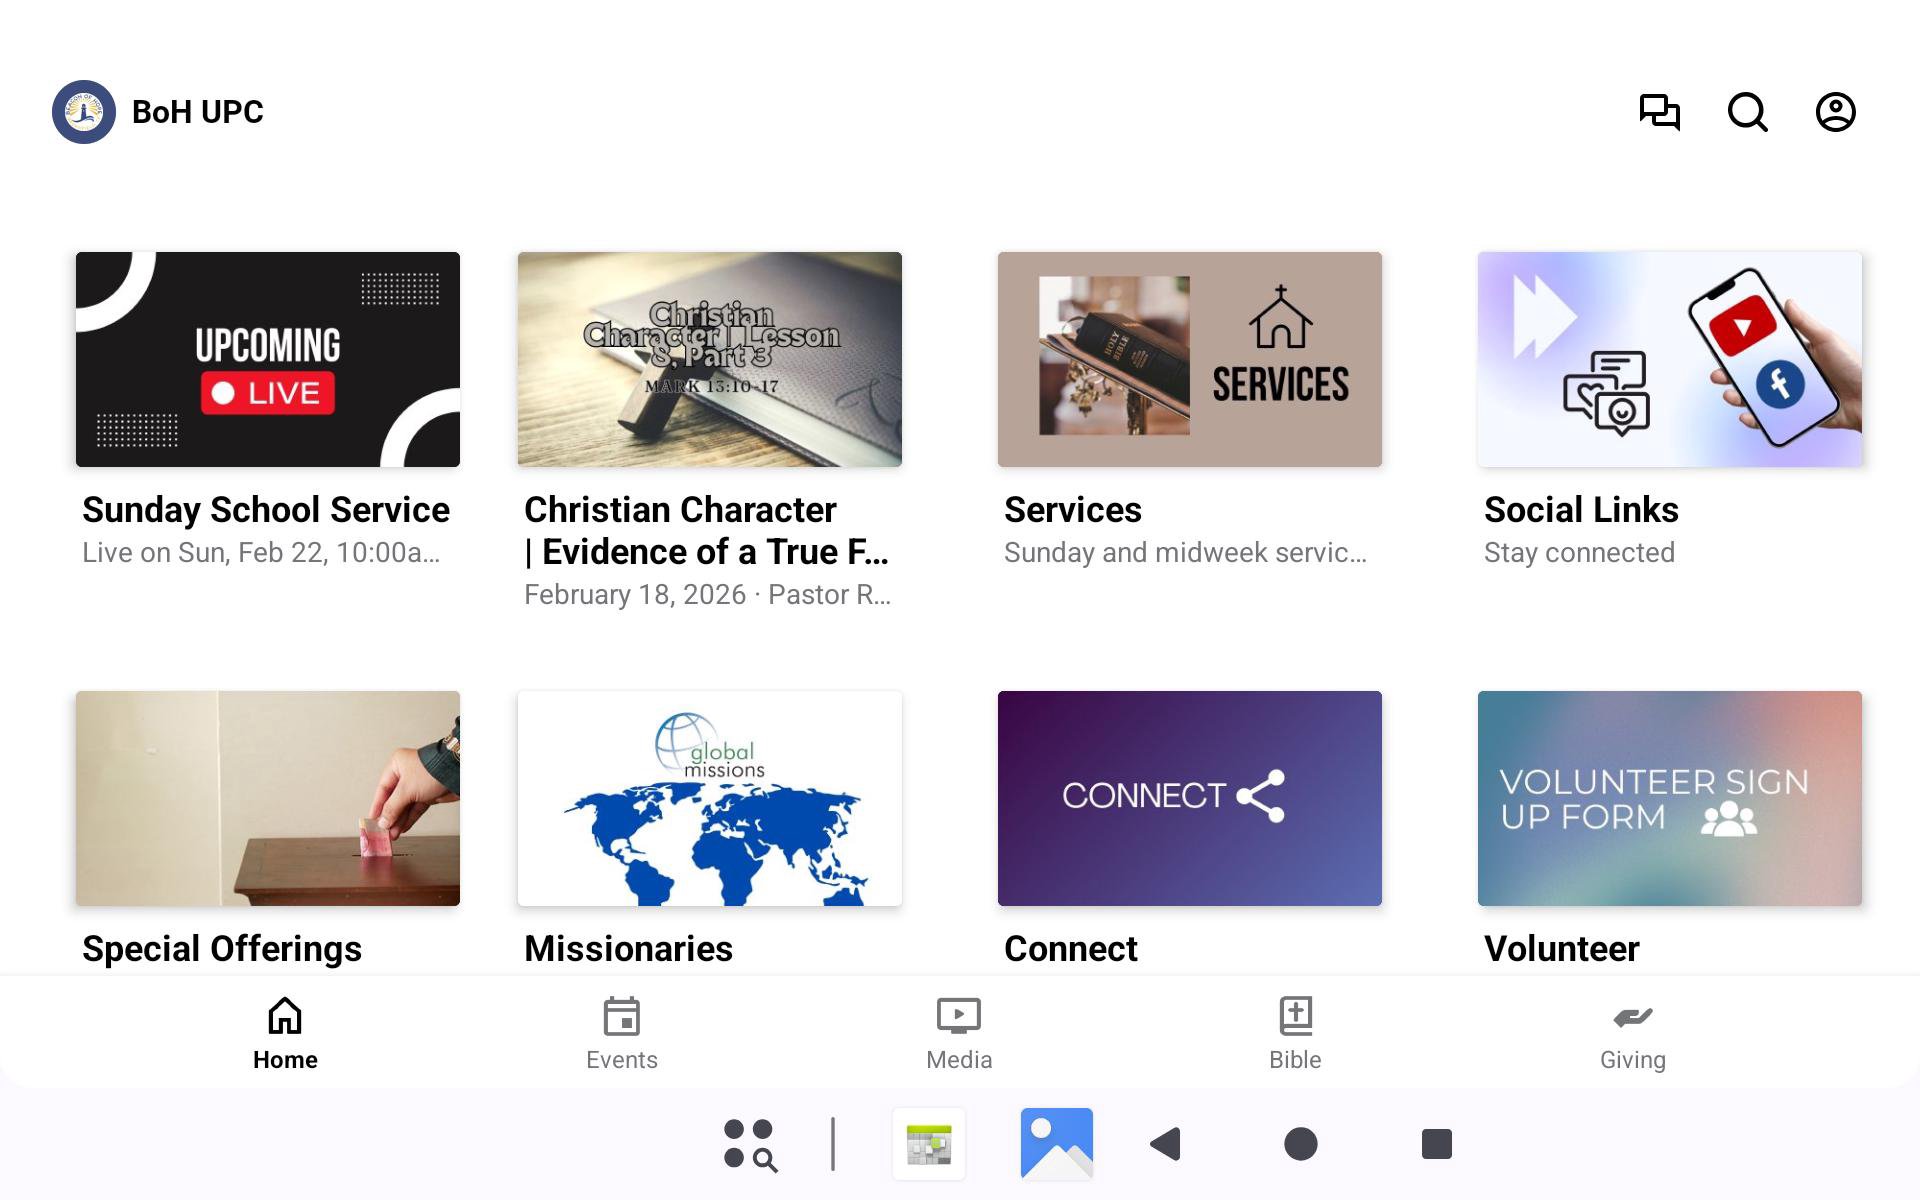Tap the search magnifier icon

(x=1747, y=112)
